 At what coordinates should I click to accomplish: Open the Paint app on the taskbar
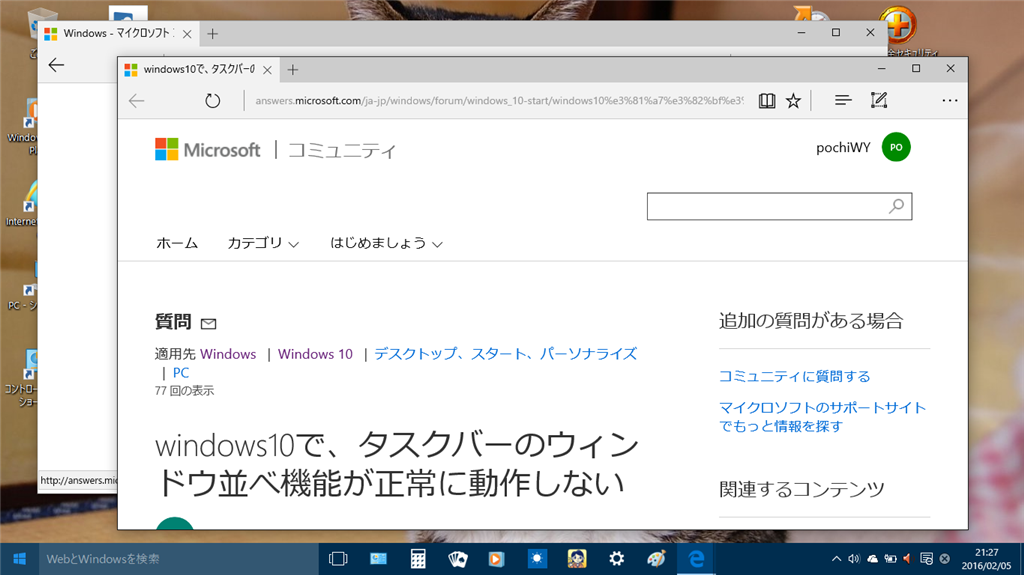[x=656, y=559]
